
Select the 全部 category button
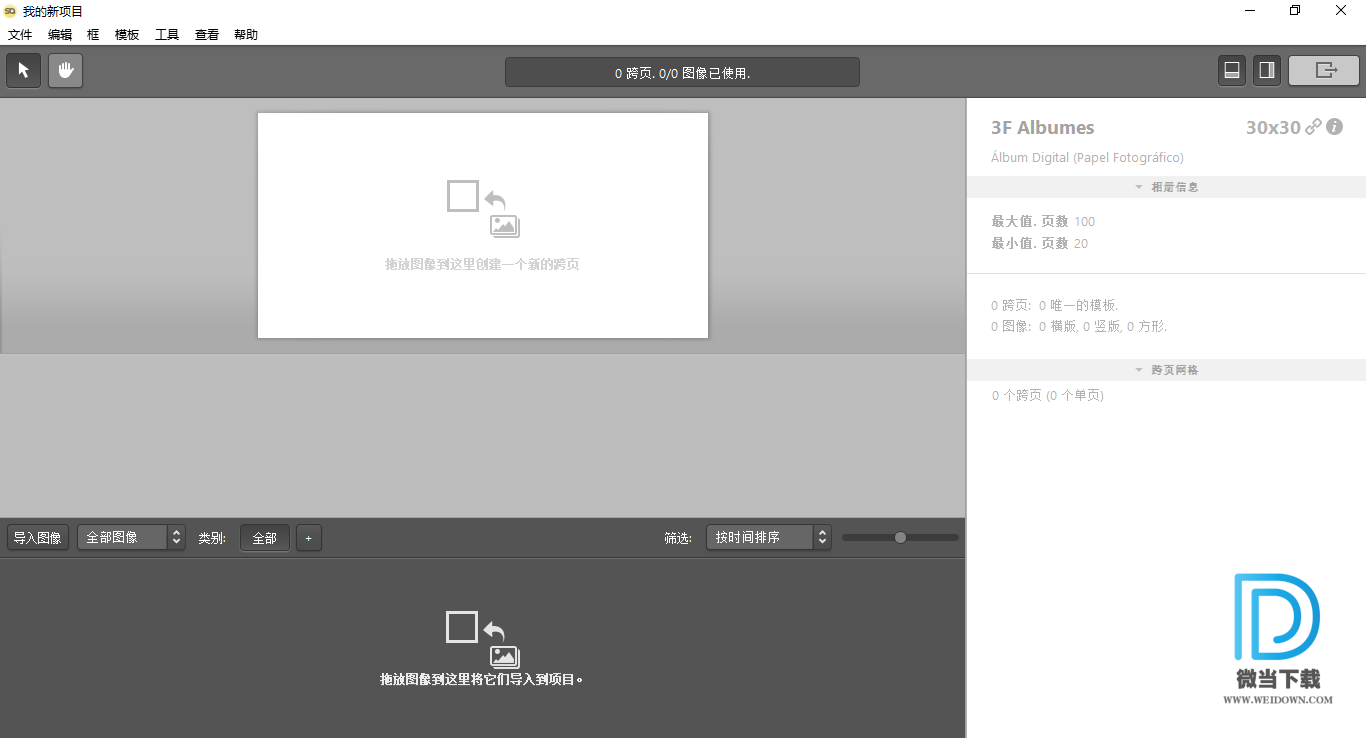point(264,538)
